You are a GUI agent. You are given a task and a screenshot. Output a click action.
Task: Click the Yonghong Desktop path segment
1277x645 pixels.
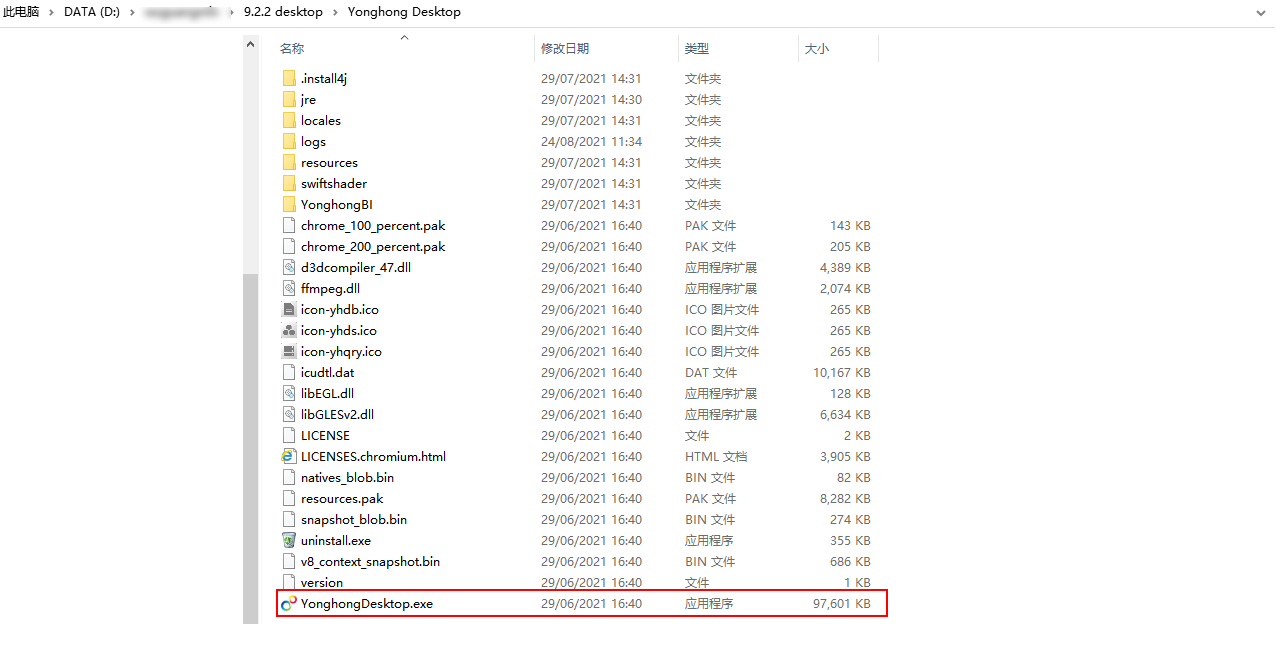tap(404, 11)
